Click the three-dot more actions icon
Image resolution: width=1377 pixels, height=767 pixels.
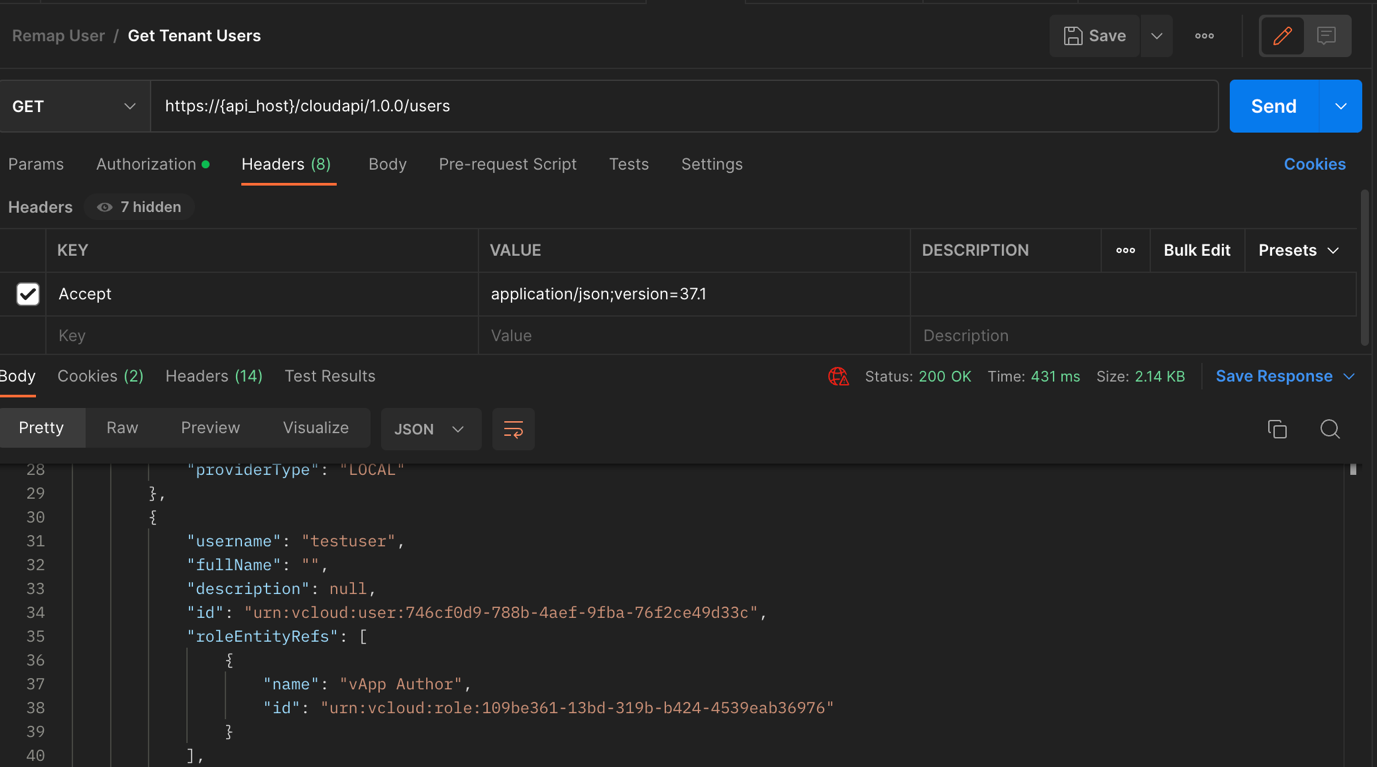tap(1204, 36)
